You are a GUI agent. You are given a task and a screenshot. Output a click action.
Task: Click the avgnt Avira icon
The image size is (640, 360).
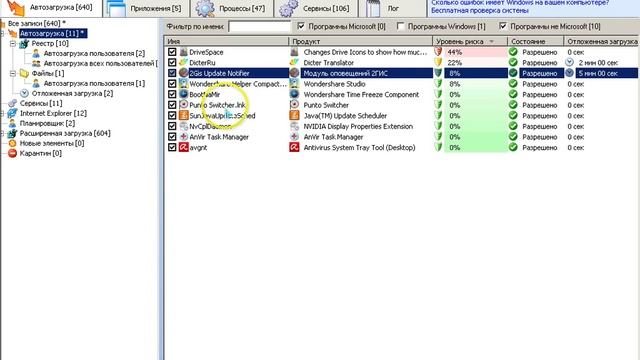click(183, 147)
